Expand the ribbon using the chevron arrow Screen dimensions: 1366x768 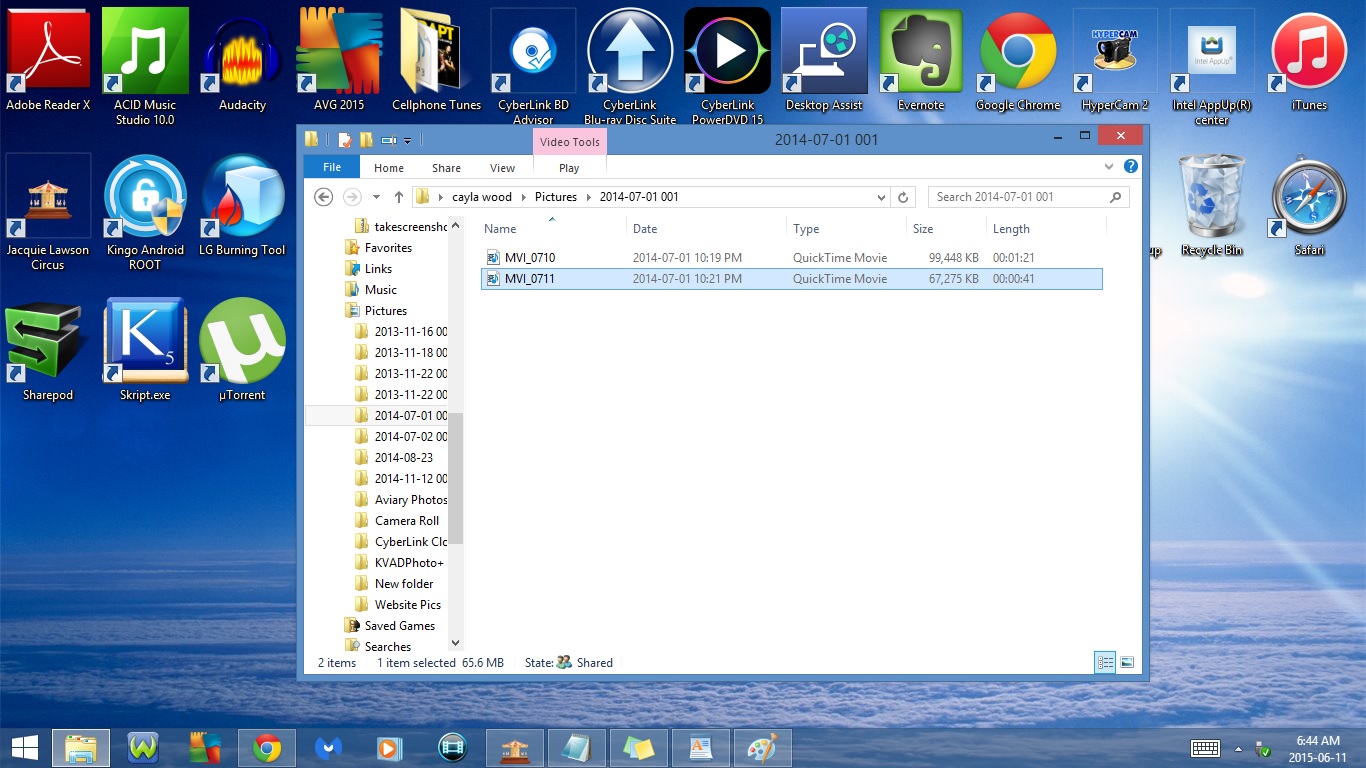point(1109,167)
